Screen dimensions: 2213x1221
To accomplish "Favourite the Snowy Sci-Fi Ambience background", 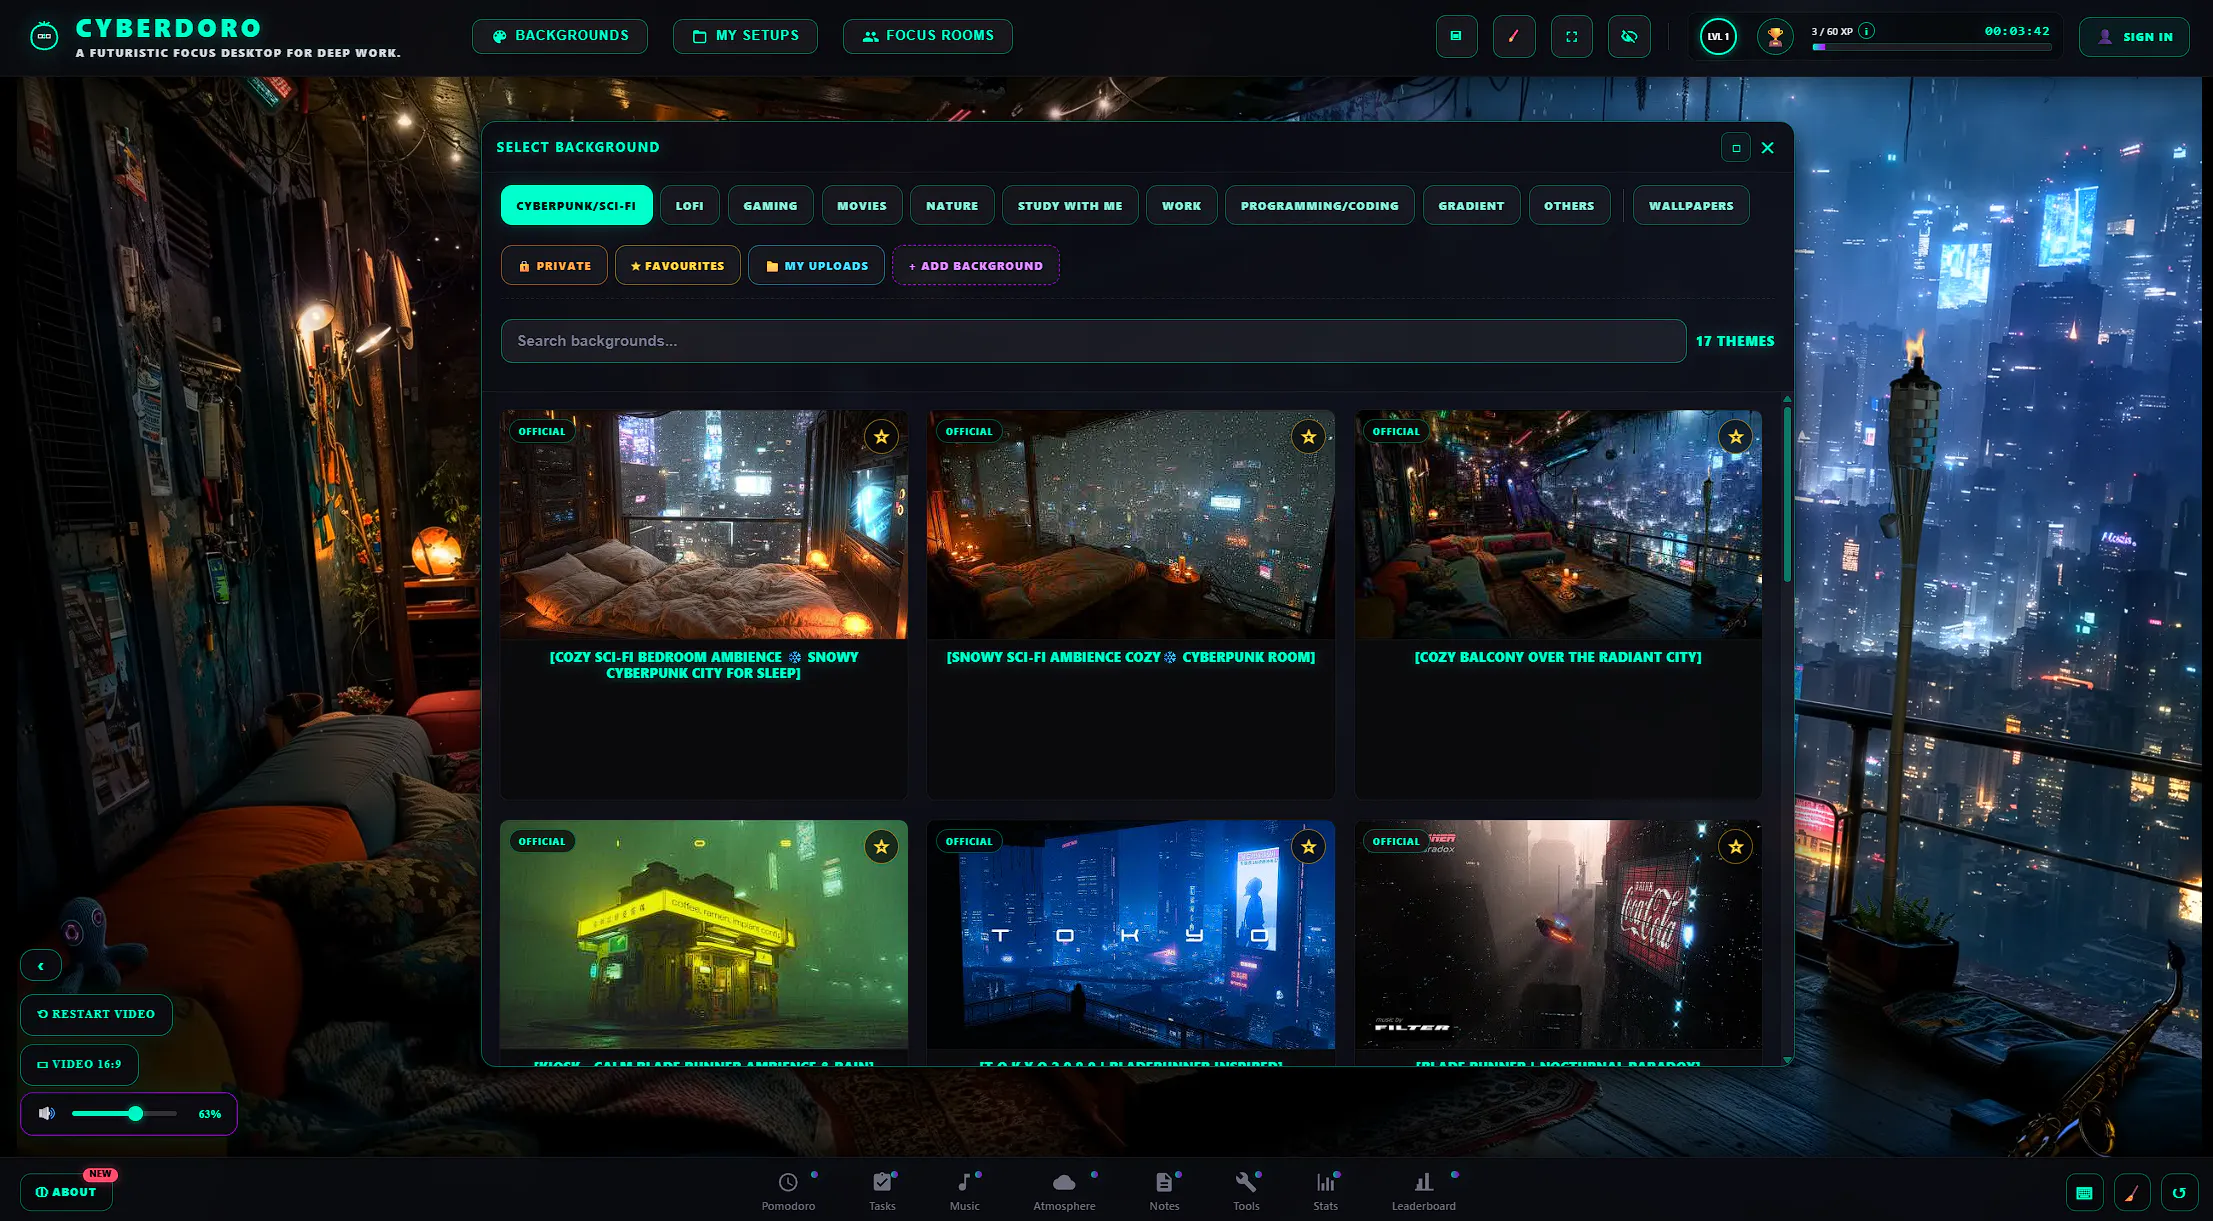I will click(1308, 437).
